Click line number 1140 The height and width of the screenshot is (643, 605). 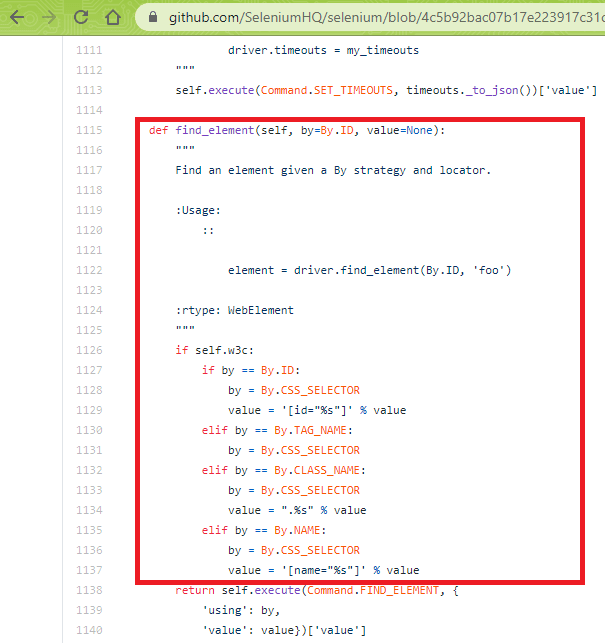[x=89, y=630]
